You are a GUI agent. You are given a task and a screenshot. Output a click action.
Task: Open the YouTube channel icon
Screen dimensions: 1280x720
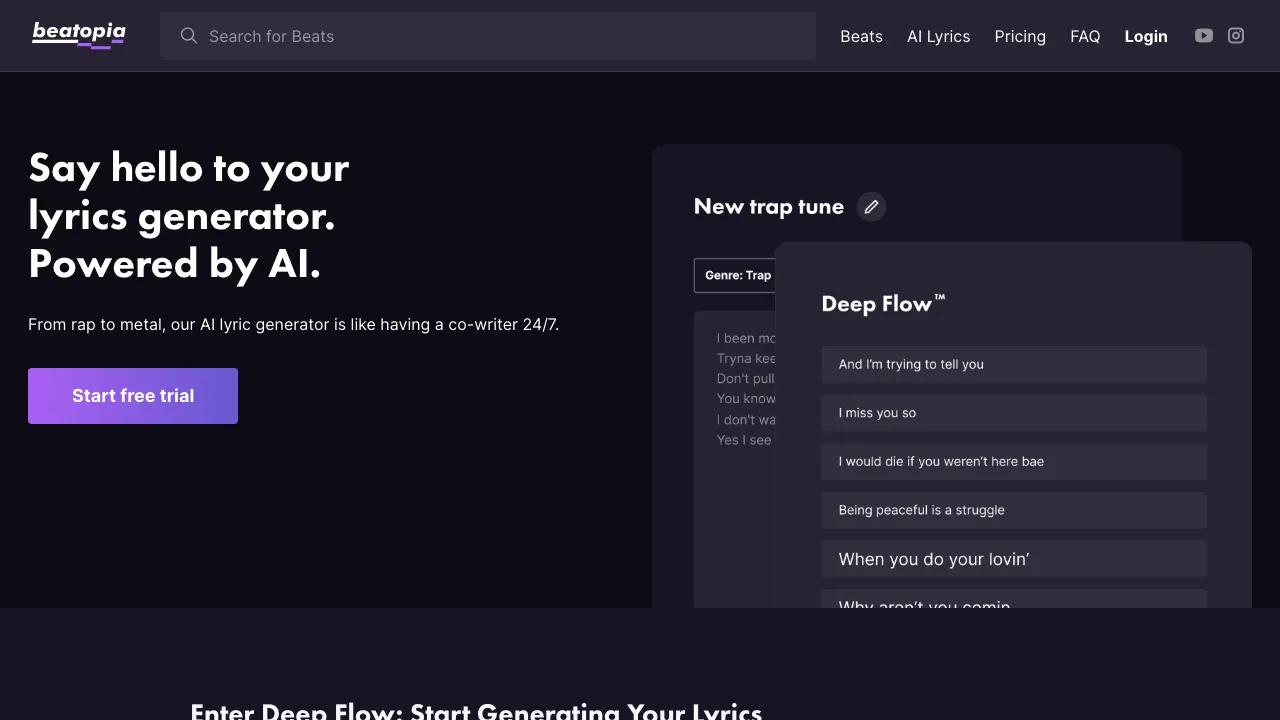click(x=1204, y=36)
